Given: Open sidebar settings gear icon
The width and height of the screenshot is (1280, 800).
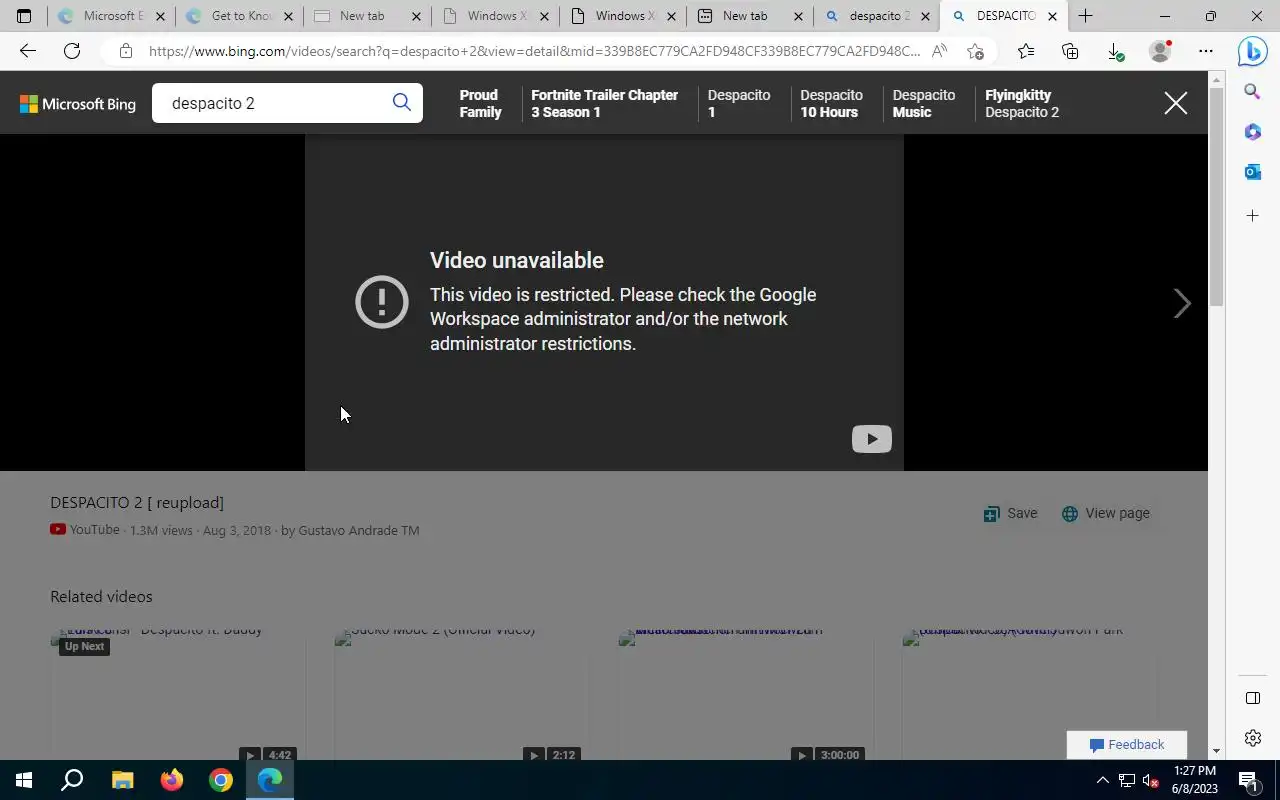Looking at the screenshot, I should pyautogui.click(x=1252, y=738).
